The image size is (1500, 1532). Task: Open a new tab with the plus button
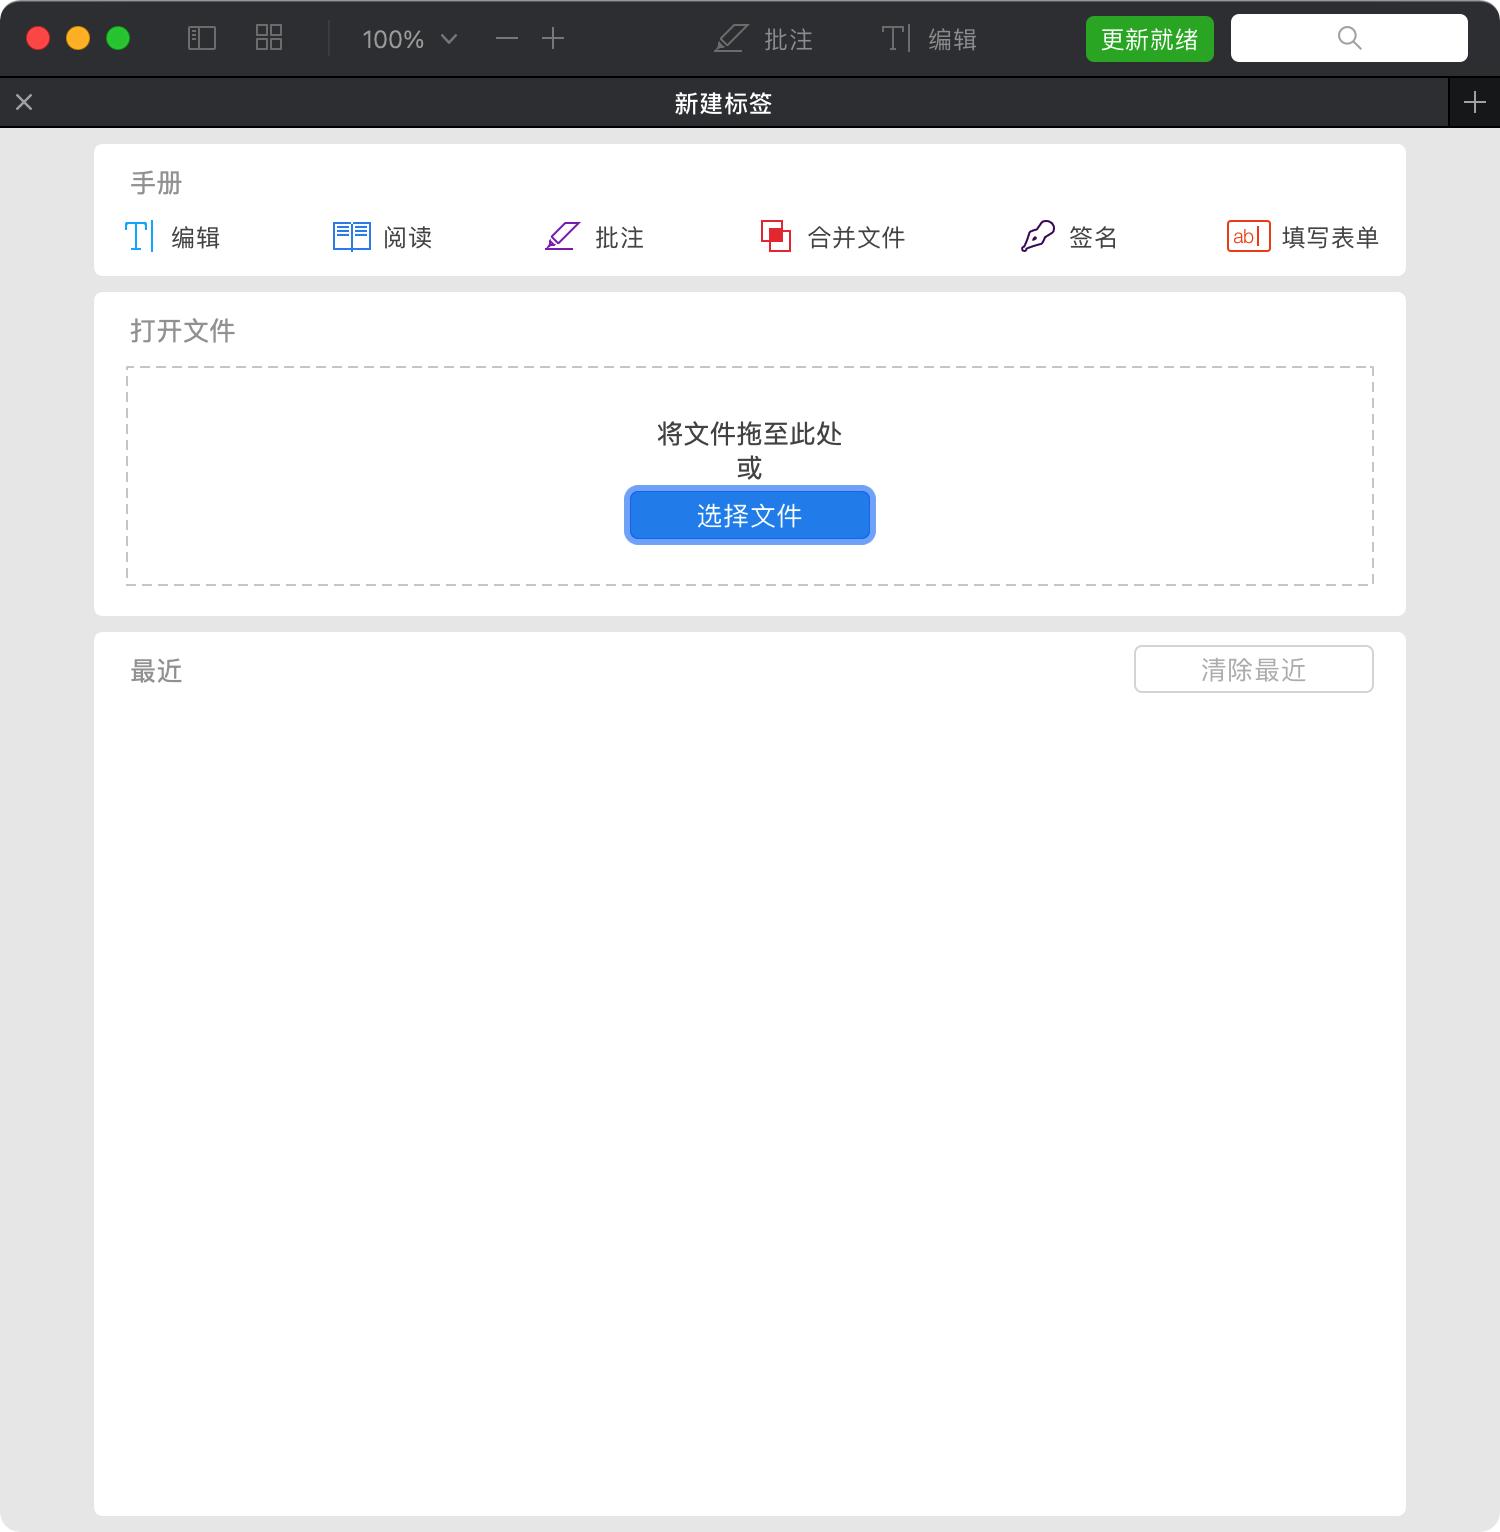pyautogui.click(x=1474, y=102)
